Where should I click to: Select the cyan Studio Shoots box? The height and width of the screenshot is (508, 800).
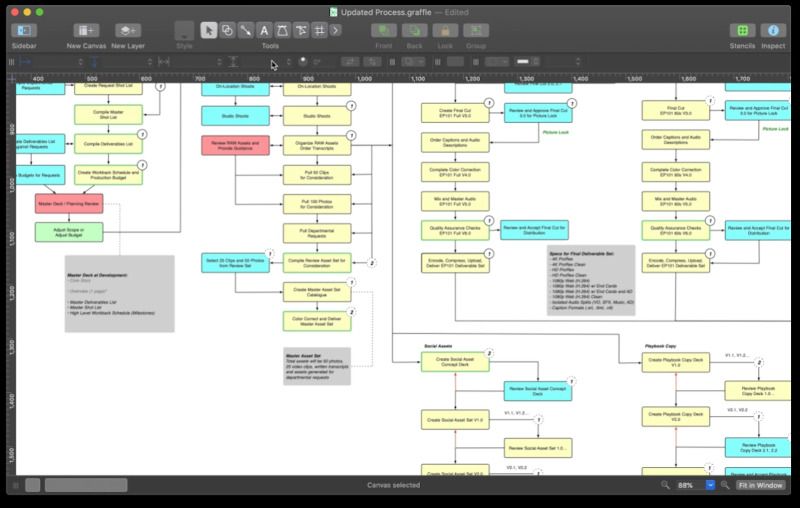pos(235,116)
